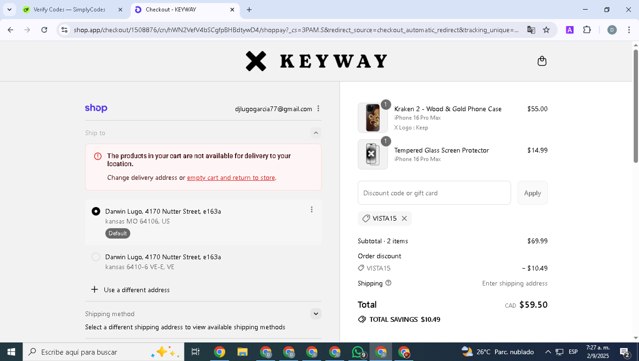Image resolution: width=639 pixels, height=361 pixels.
Task: Click the TOTAL SAVINGS $10.49 text
Action: coord(405,319)
